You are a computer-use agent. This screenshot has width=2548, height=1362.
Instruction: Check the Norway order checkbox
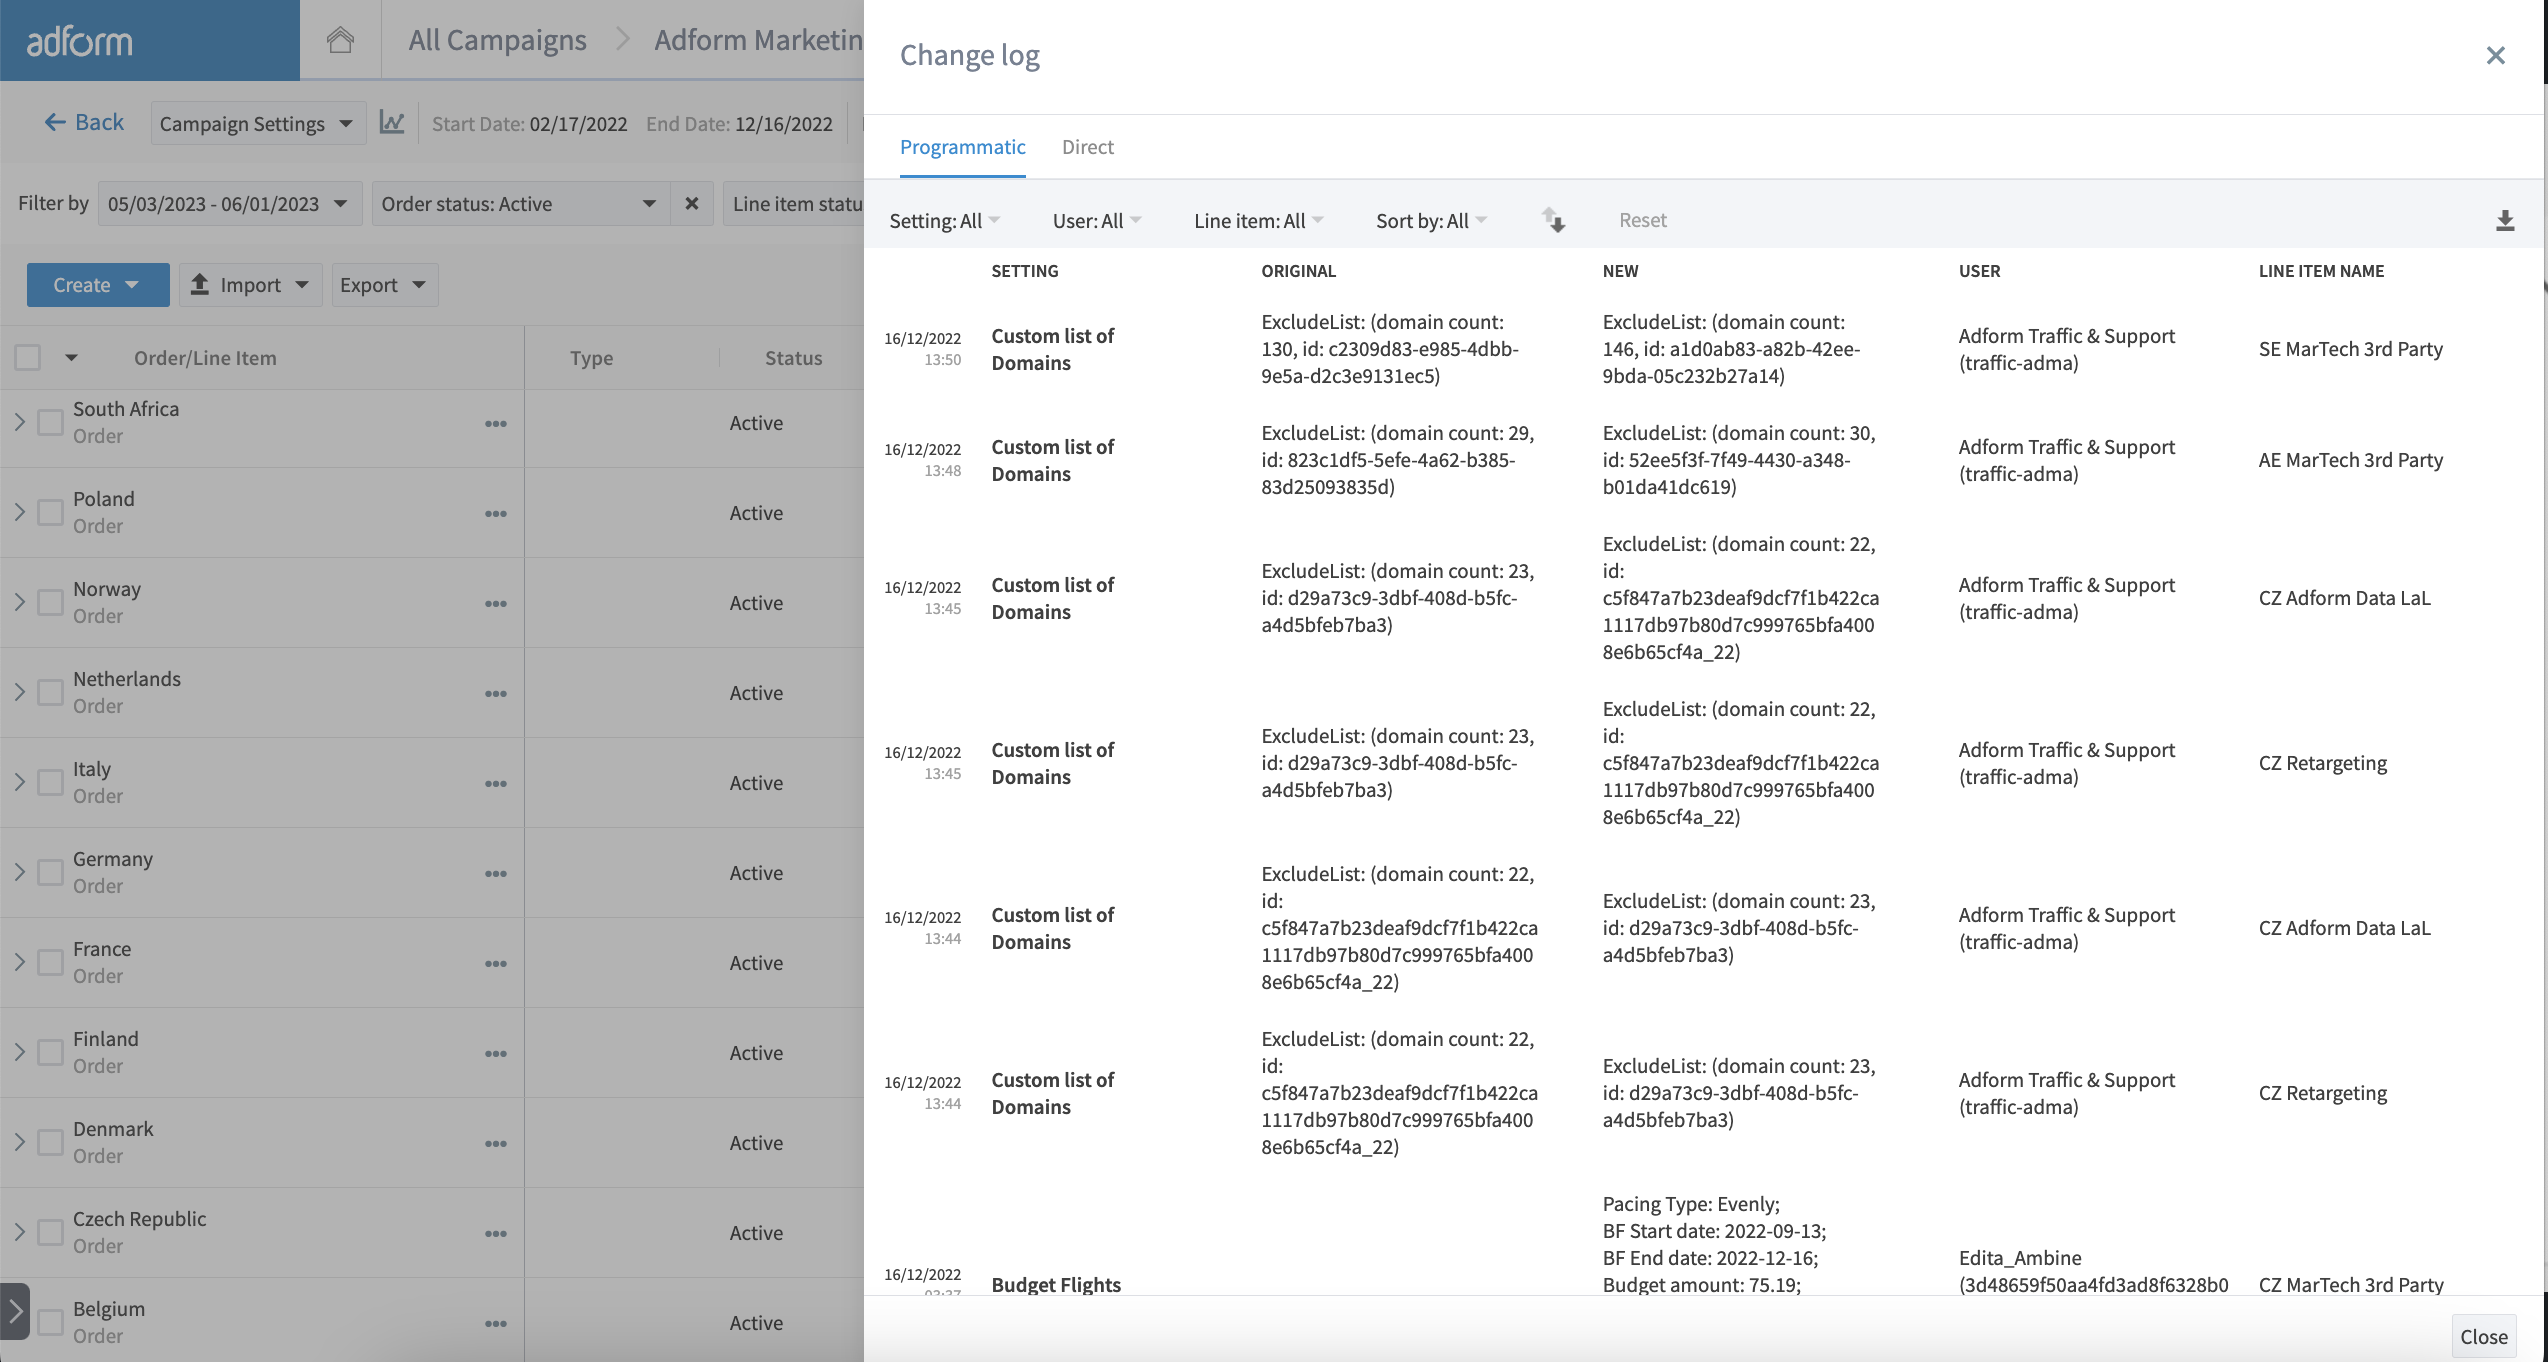[x=50, y=602]
